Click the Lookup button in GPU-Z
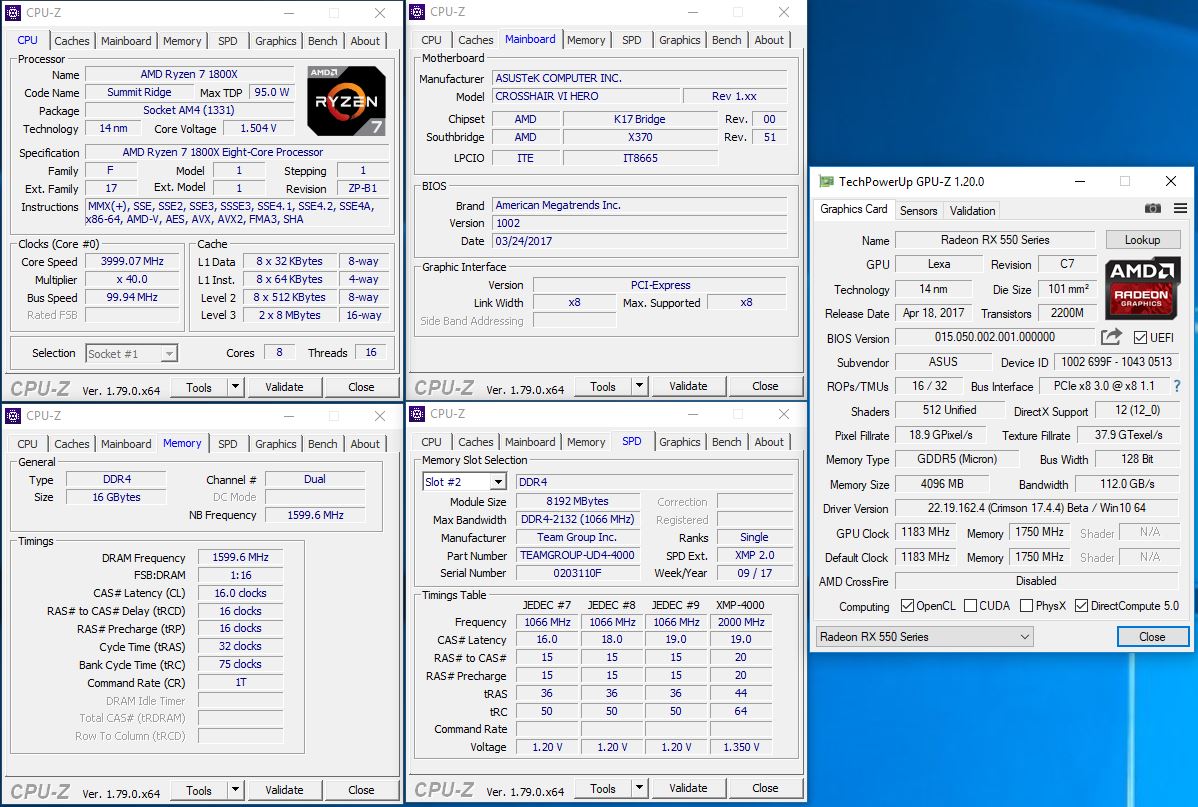1198x807 pixels. (x=1142, y=240)
